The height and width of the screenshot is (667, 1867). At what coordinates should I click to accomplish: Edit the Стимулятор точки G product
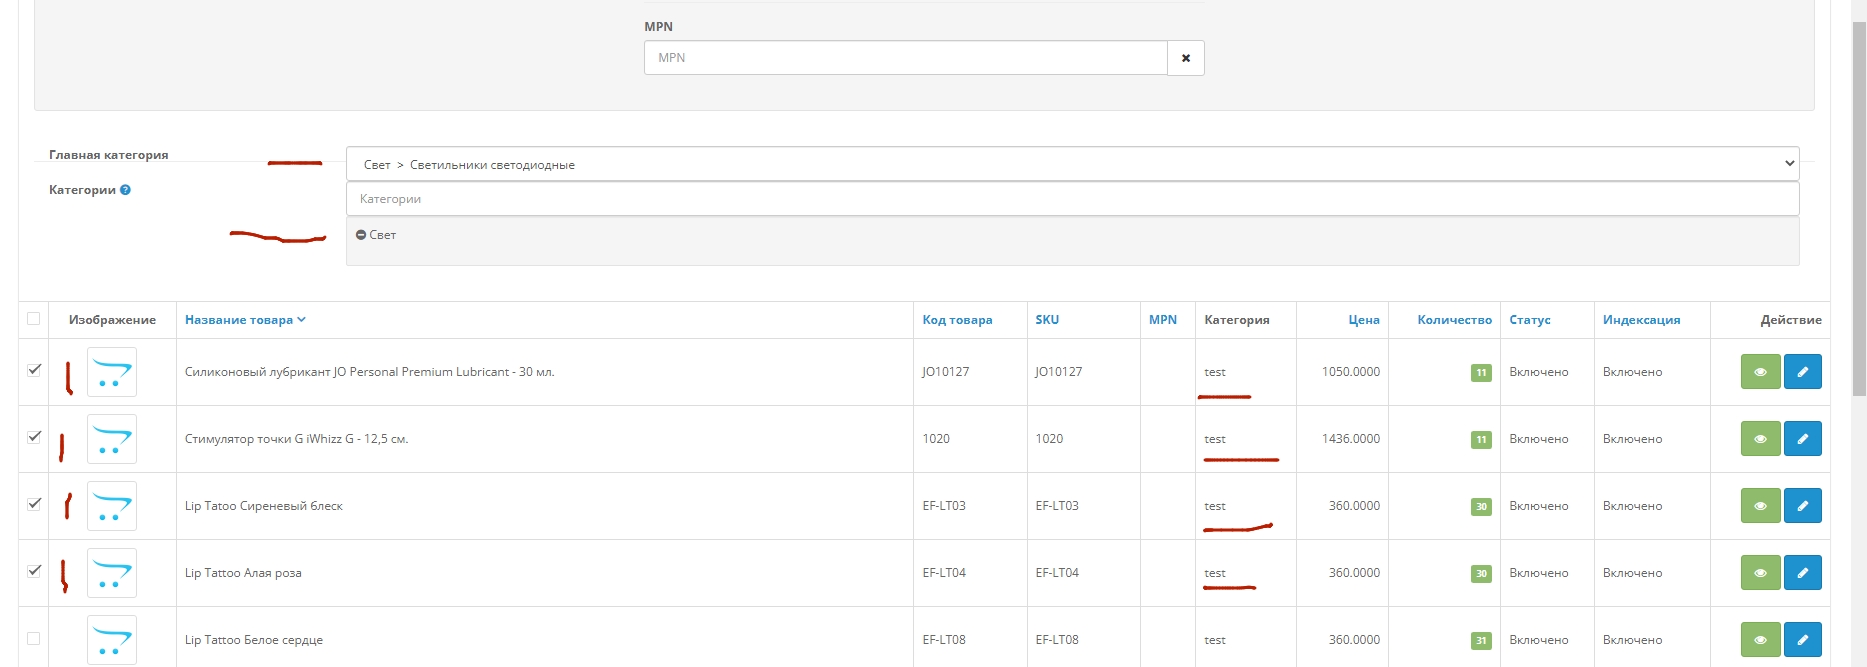(x=1802, y=439)
